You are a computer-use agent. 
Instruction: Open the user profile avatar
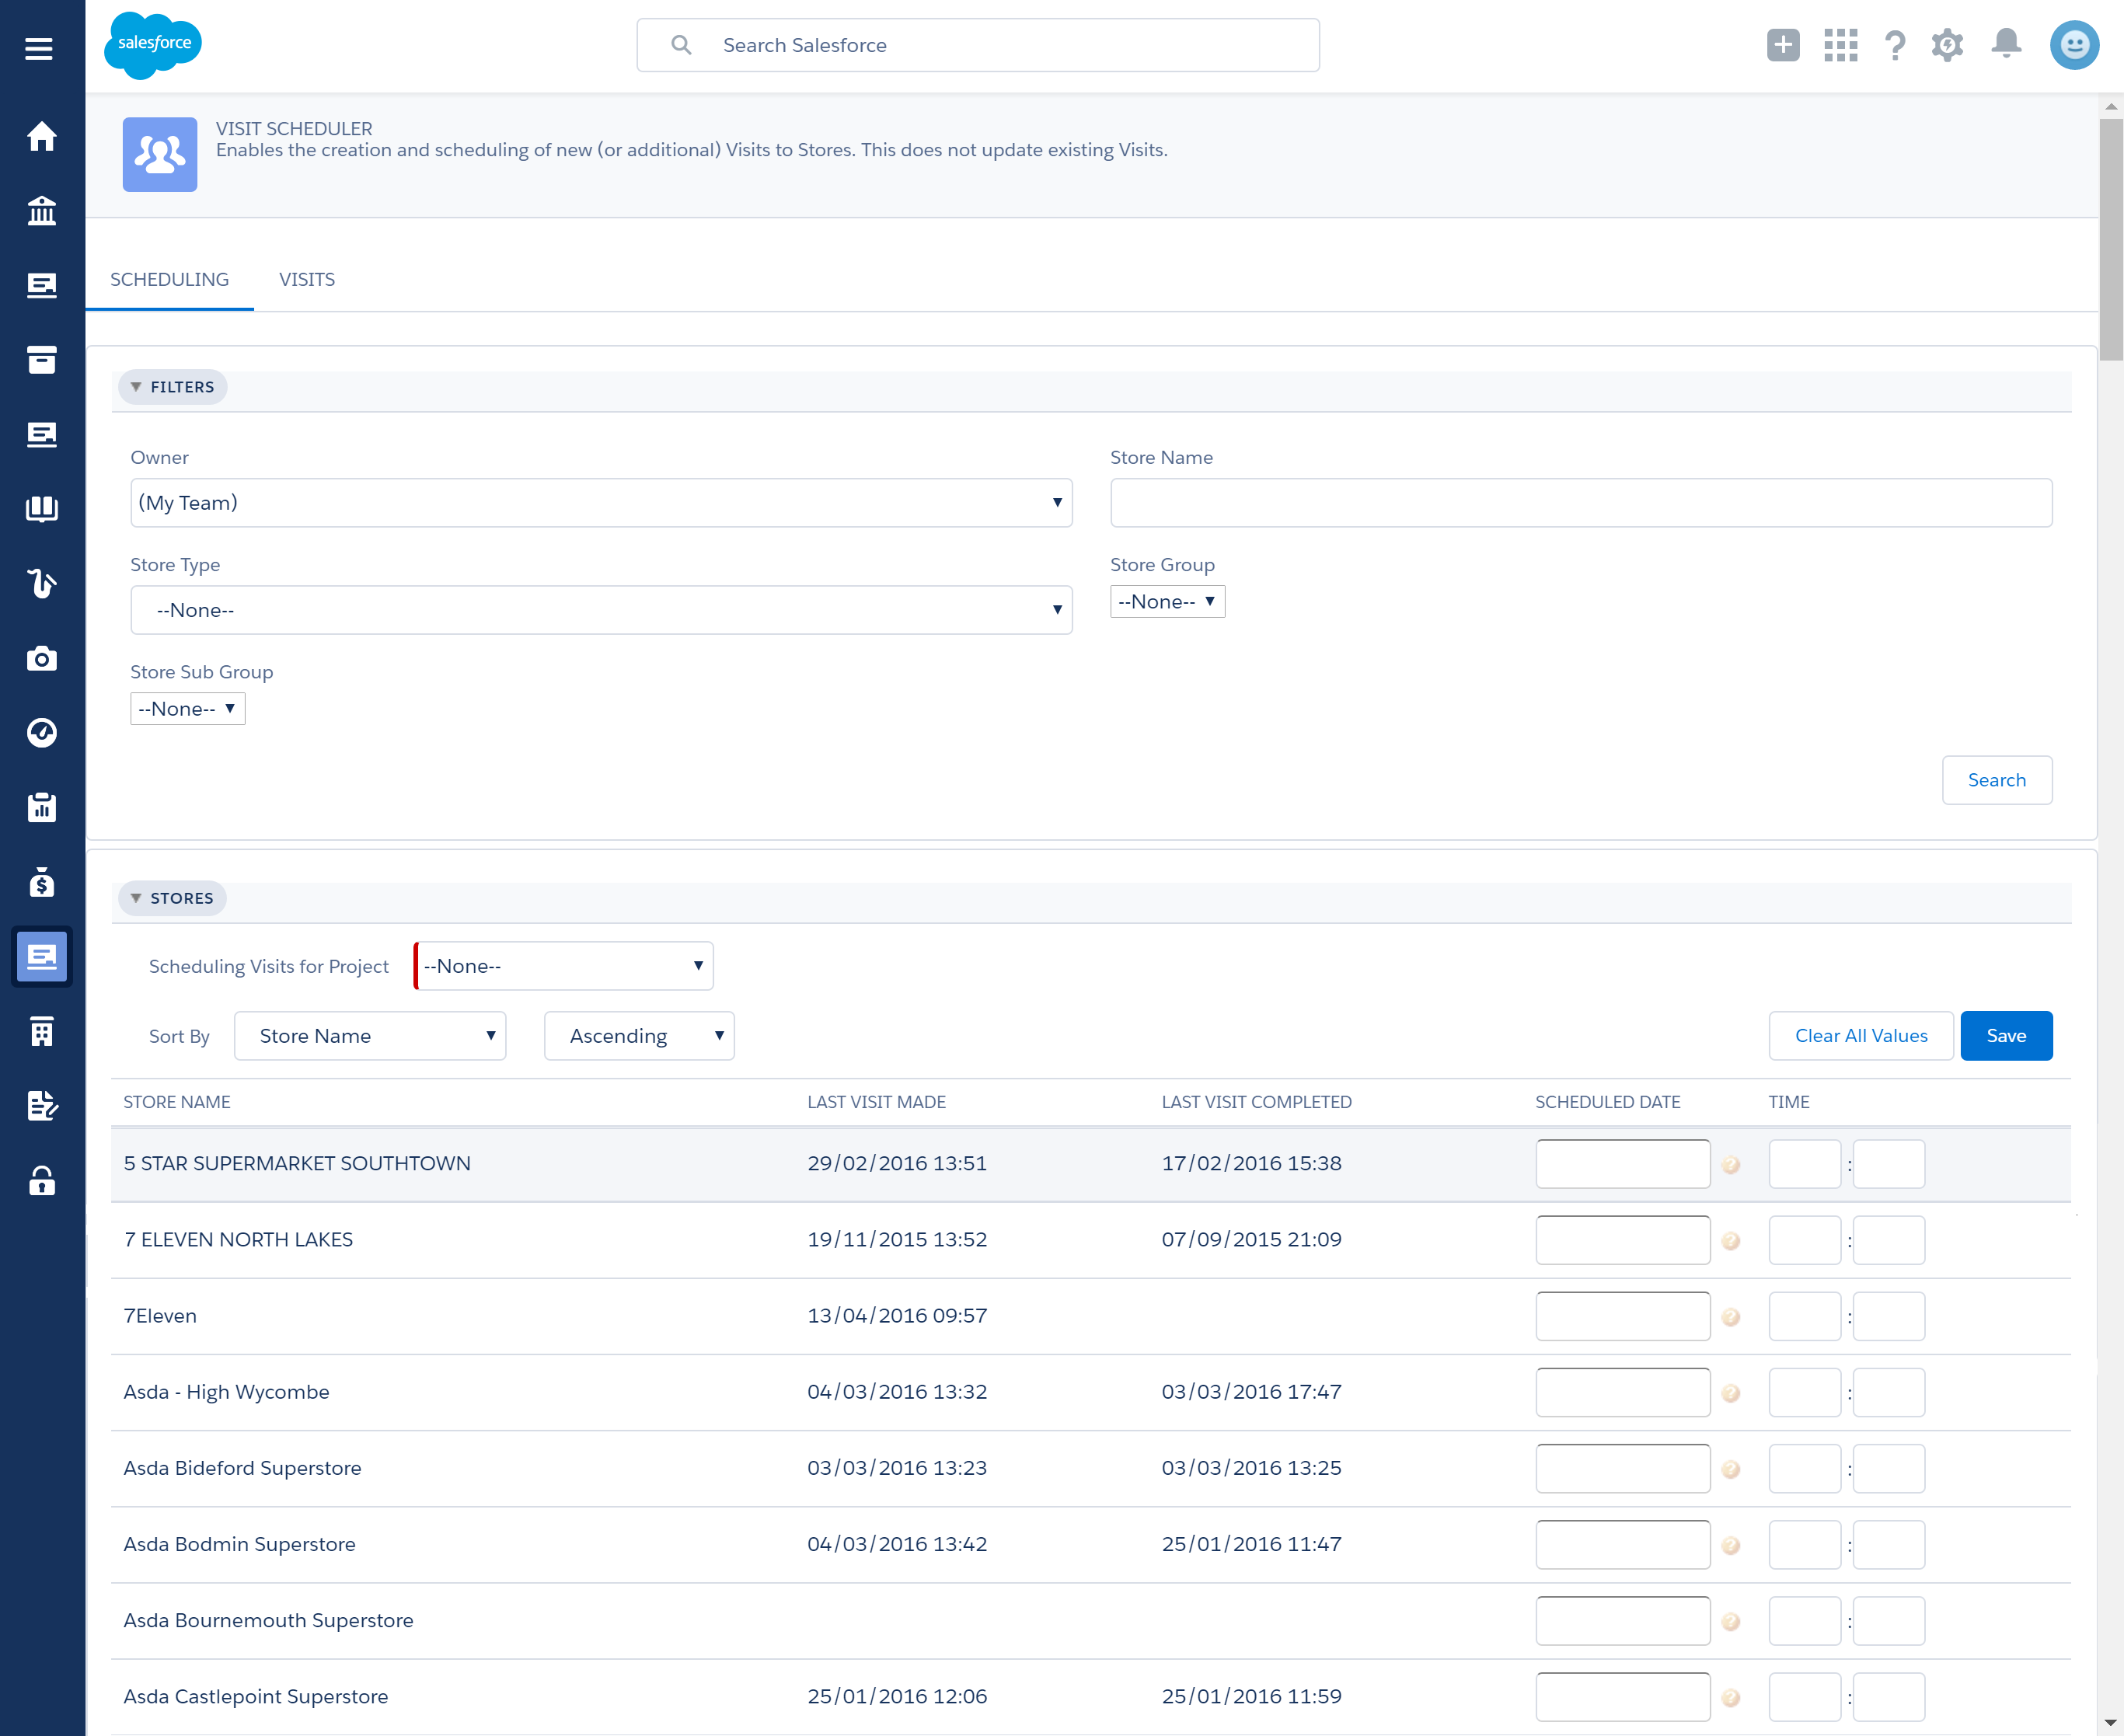[x=2074, y=45]
